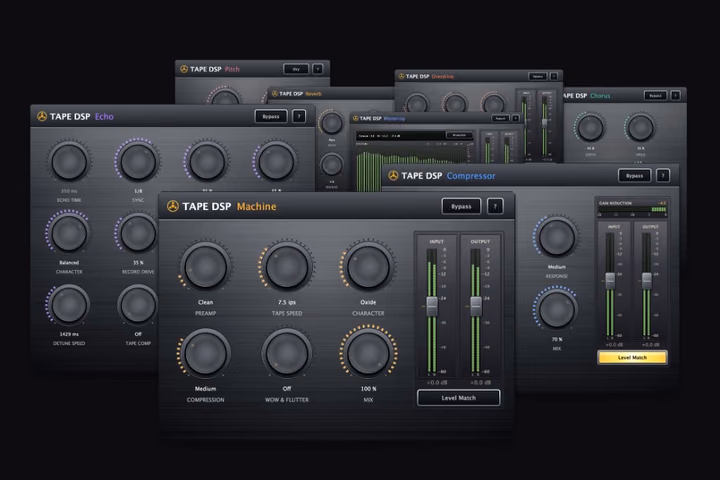The width and height of the screenshot is (720, 480).
Task: Click the Echo Character knob
Action: [x=69, y=233]
